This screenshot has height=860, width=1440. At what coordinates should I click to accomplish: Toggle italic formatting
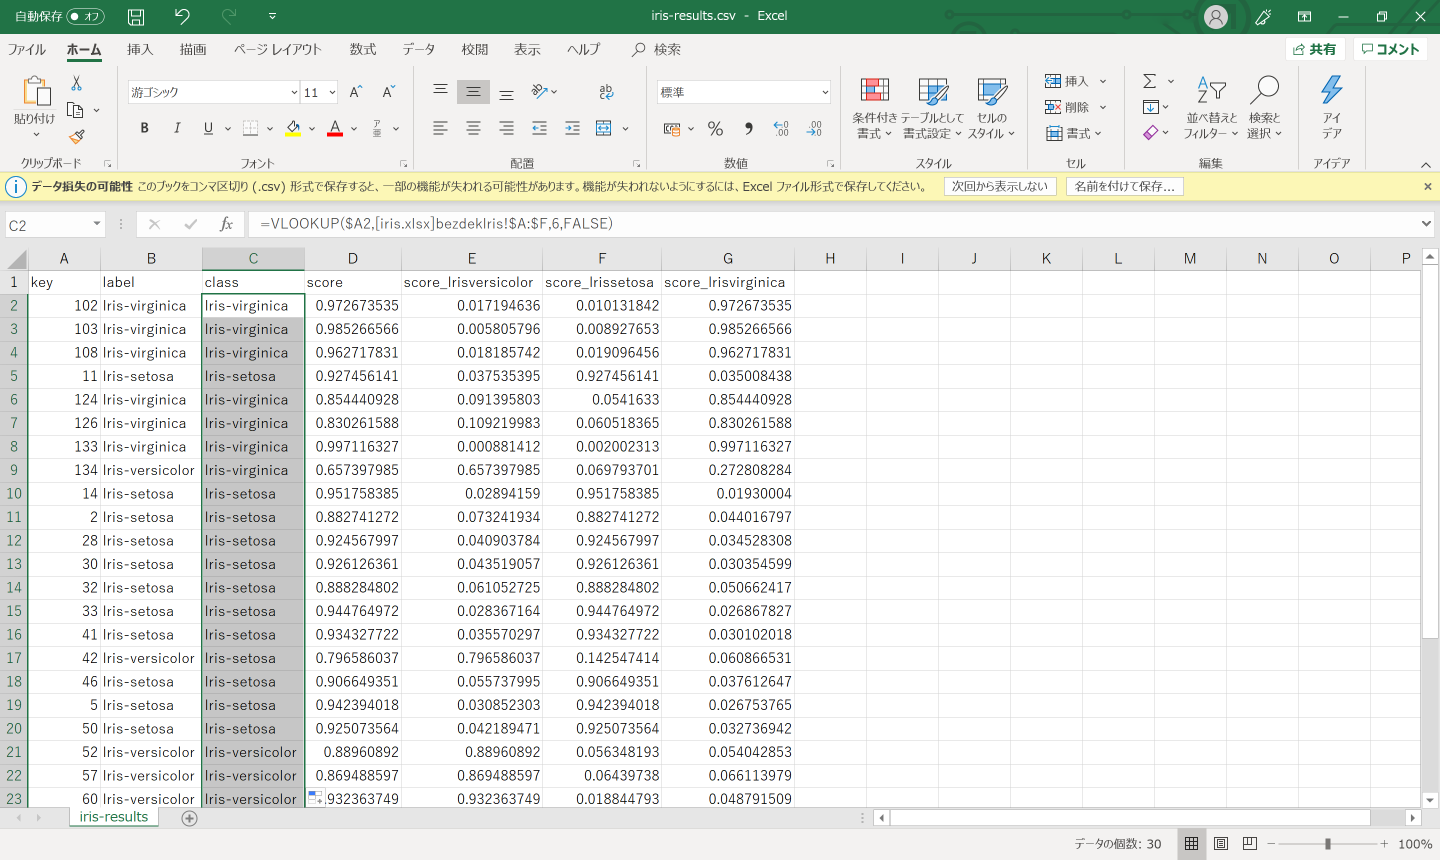click(177, 128)
